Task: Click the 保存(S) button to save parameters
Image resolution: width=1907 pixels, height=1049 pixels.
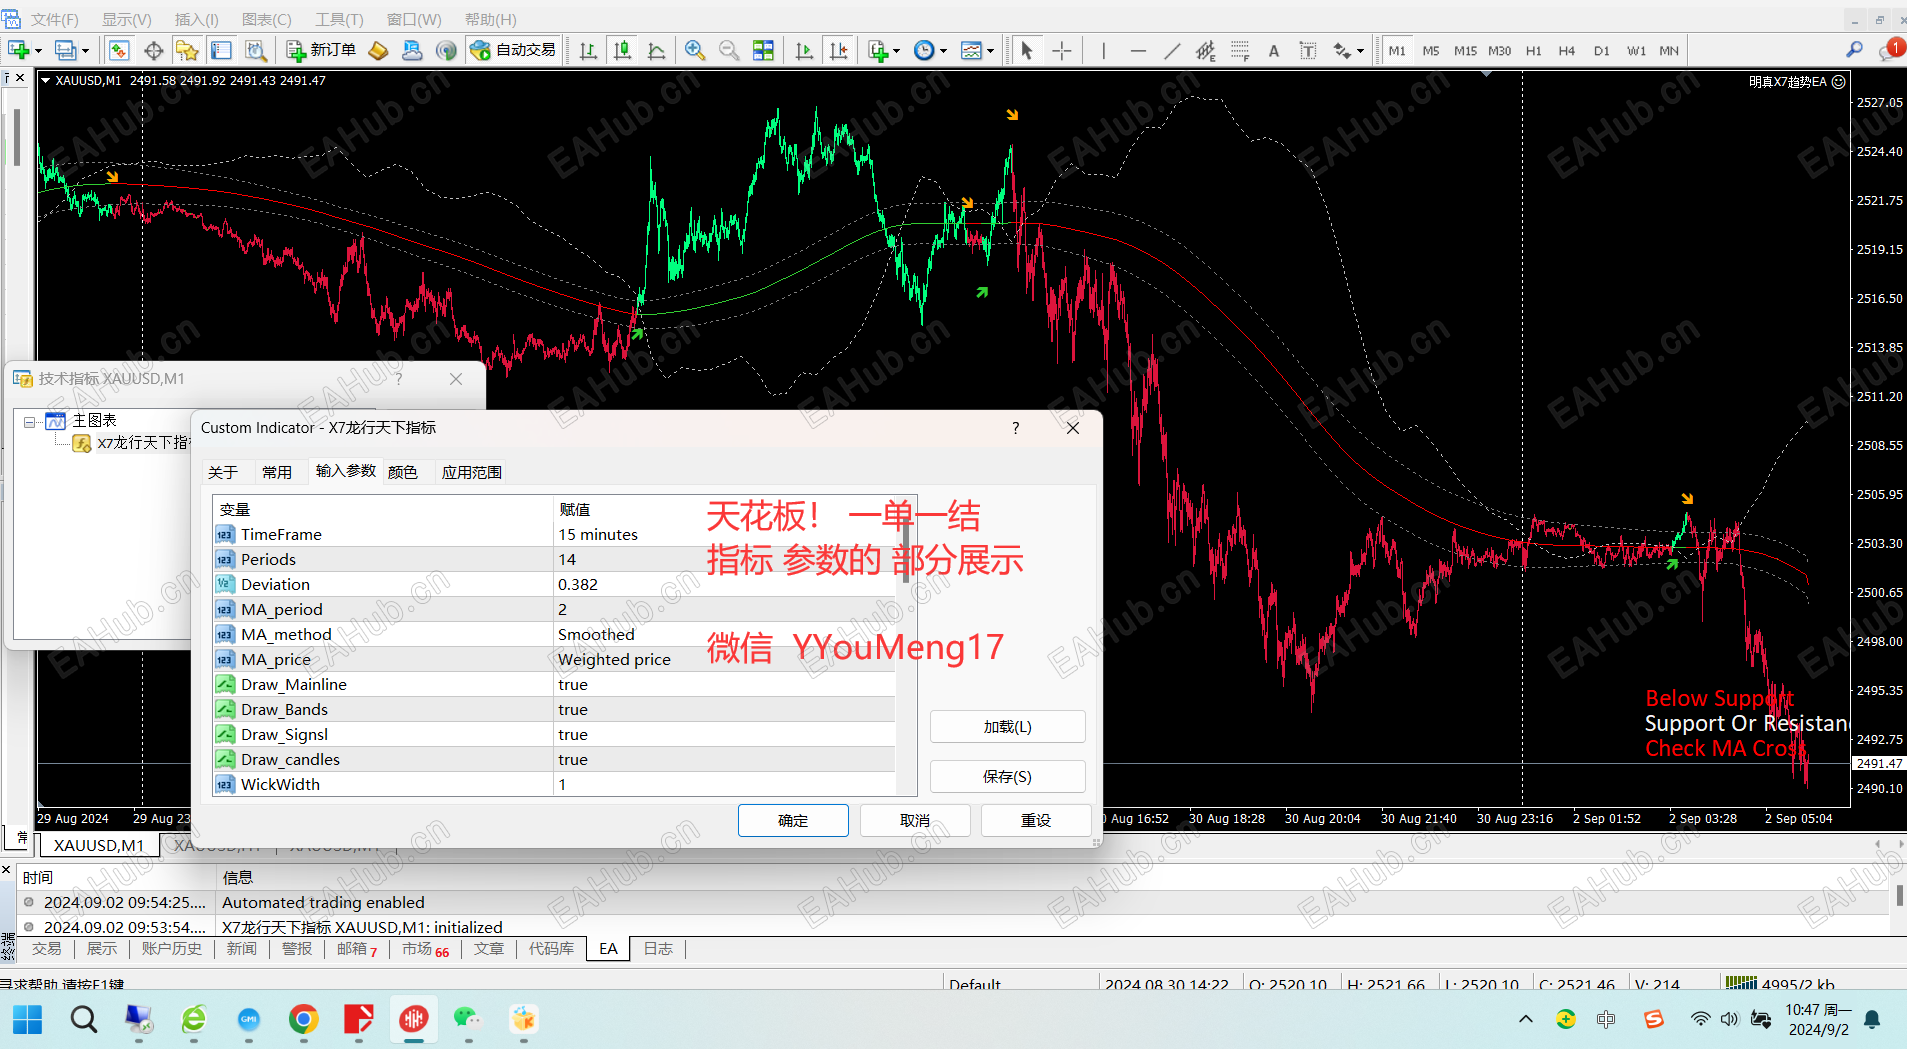Action: pos(1007,776)
